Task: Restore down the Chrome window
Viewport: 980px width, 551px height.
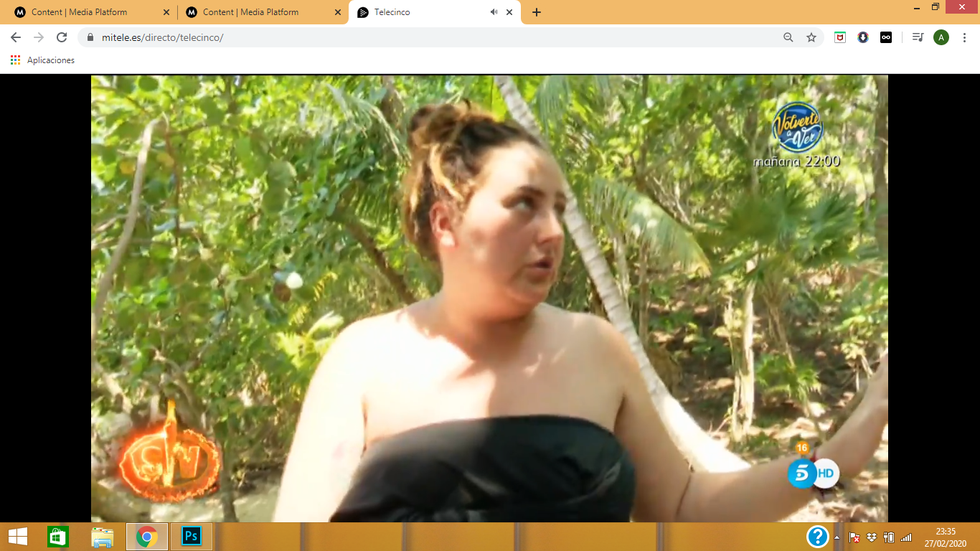Action: (935, 7)
